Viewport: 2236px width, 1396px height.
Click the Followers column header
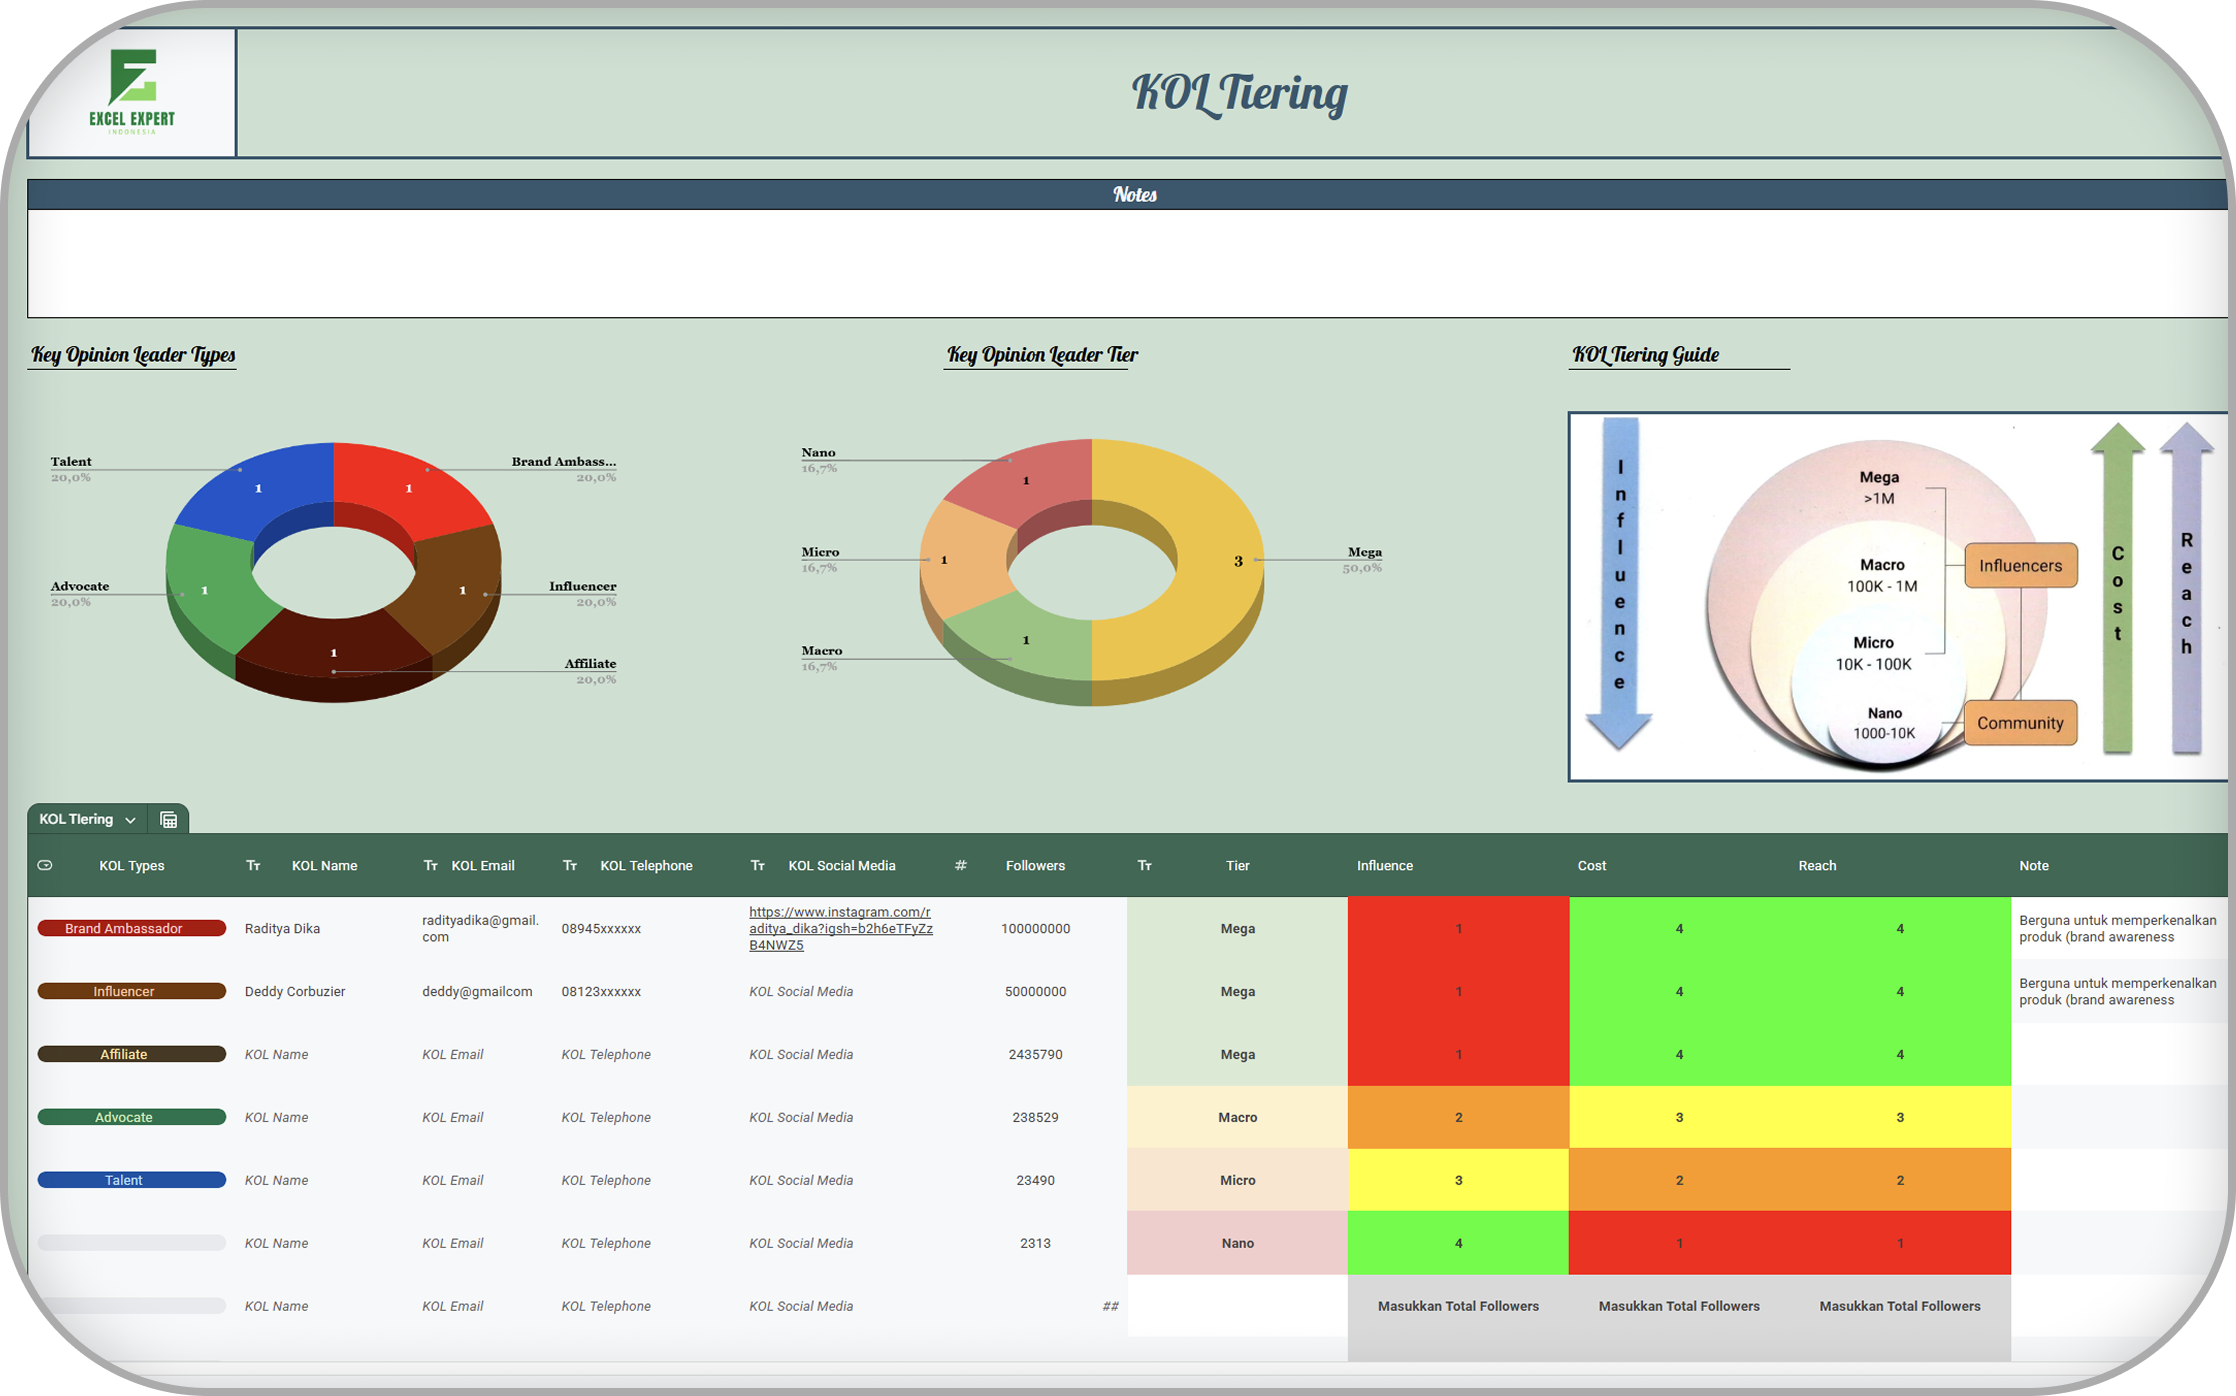click(1035, 866)
